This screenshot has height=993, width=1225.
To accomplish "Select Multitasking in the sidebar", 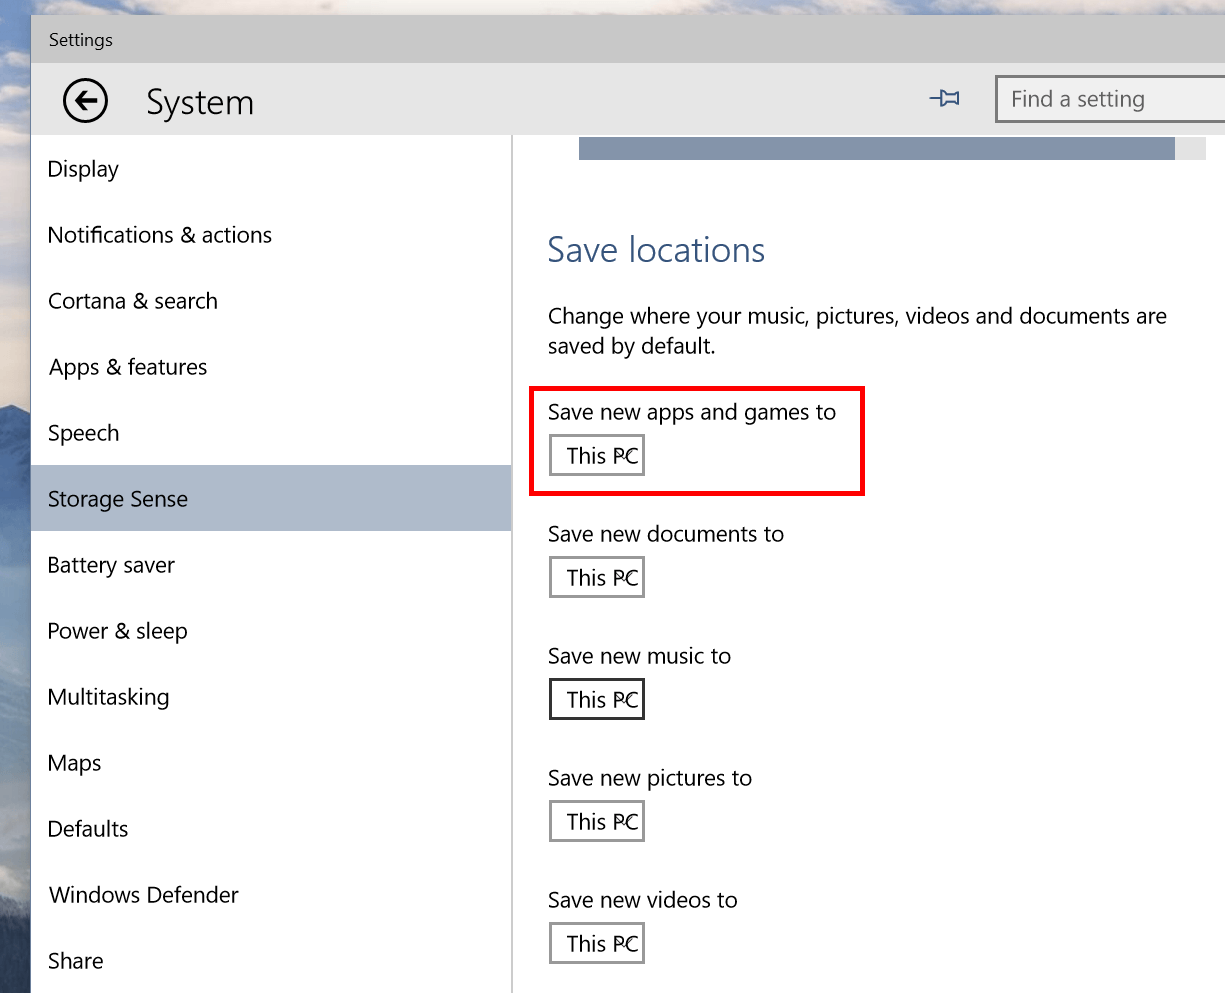I will tap(108, 697).
